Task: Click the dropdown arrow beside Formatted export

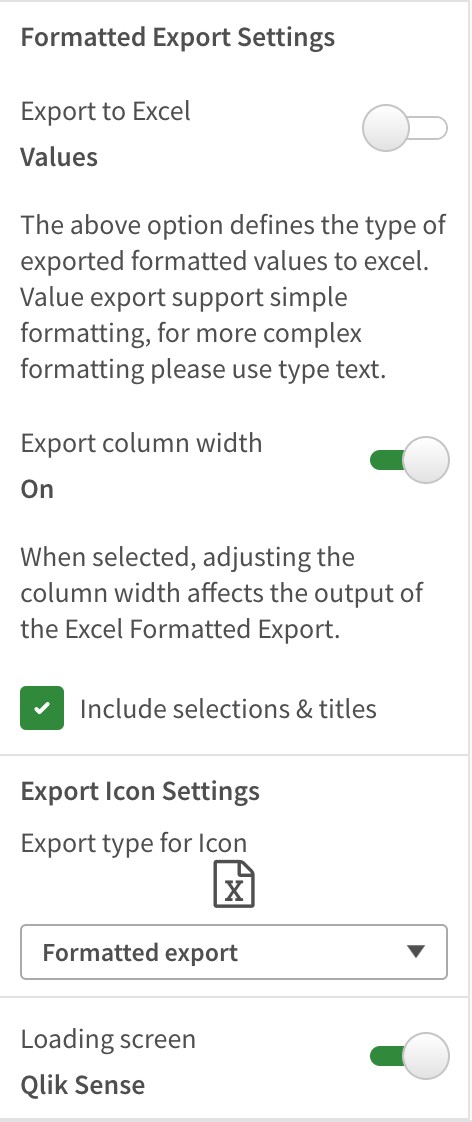Action: pyautogui.click(x=416, y=952)
